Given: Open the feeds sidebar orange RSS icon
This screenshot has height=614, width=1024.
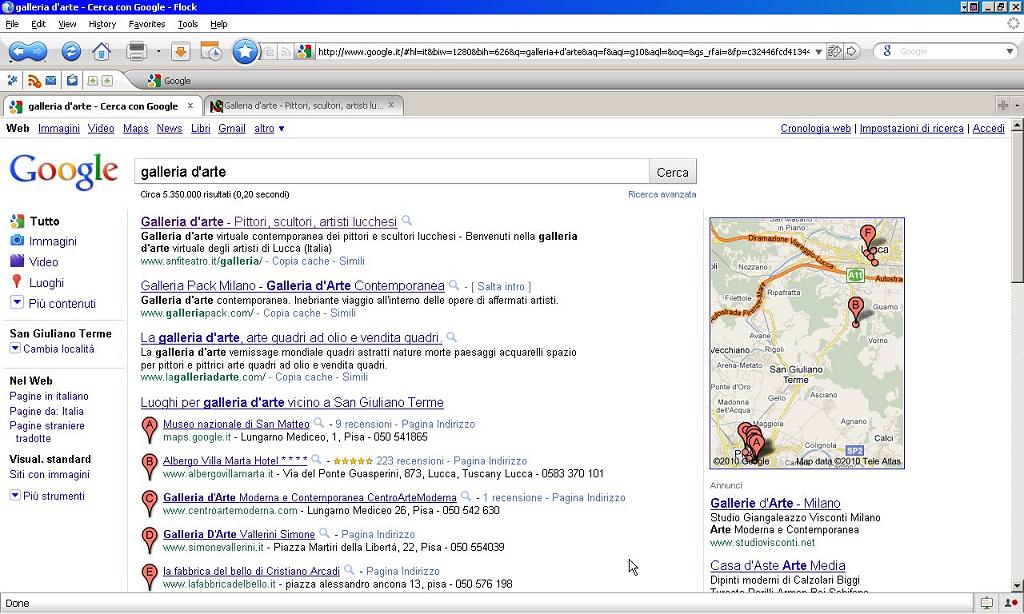Looking at the screenshot, I should coord(34,80).
